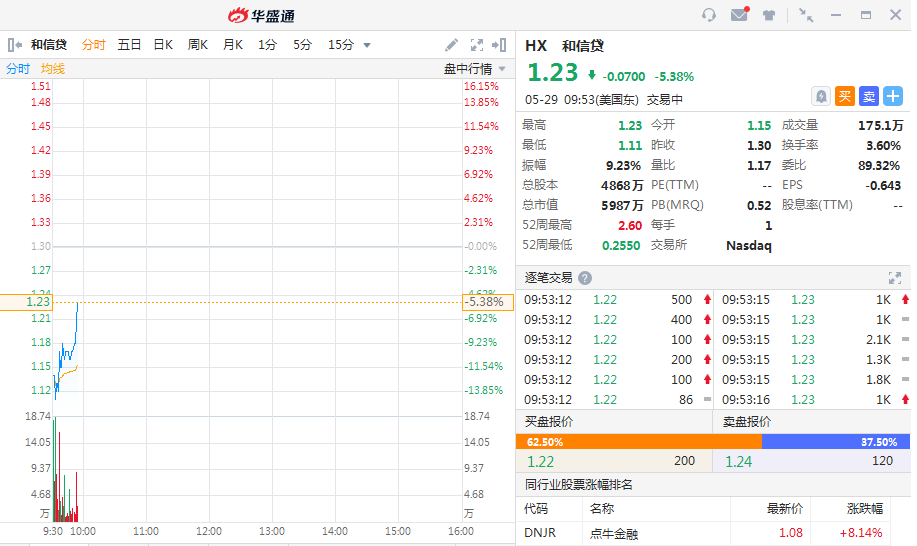Image resolution: width=917 pixels, height=546 pixels.
Task: Switch to the 日K chart tab
Action: (x=163, y=45)
